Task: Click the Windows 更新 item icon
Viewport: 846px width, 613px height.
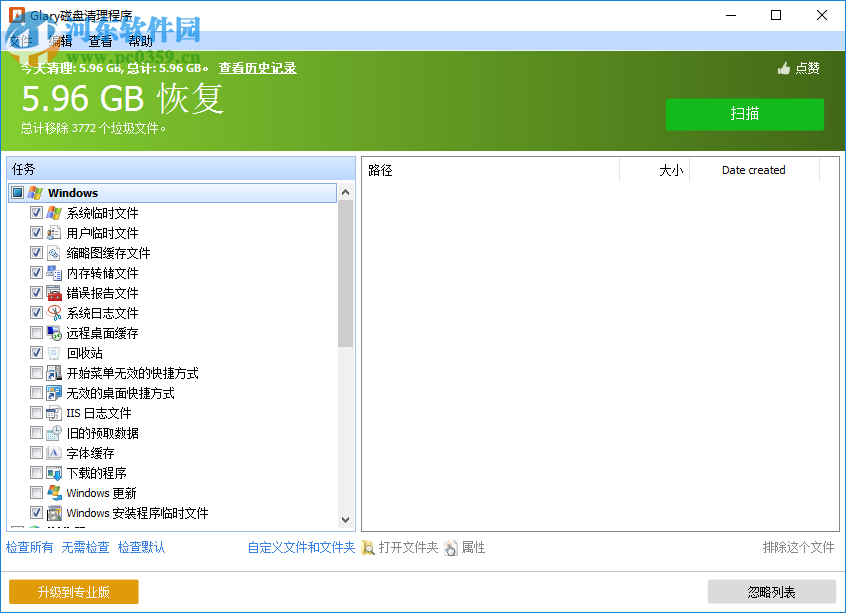Action: [x=53, y=492]
